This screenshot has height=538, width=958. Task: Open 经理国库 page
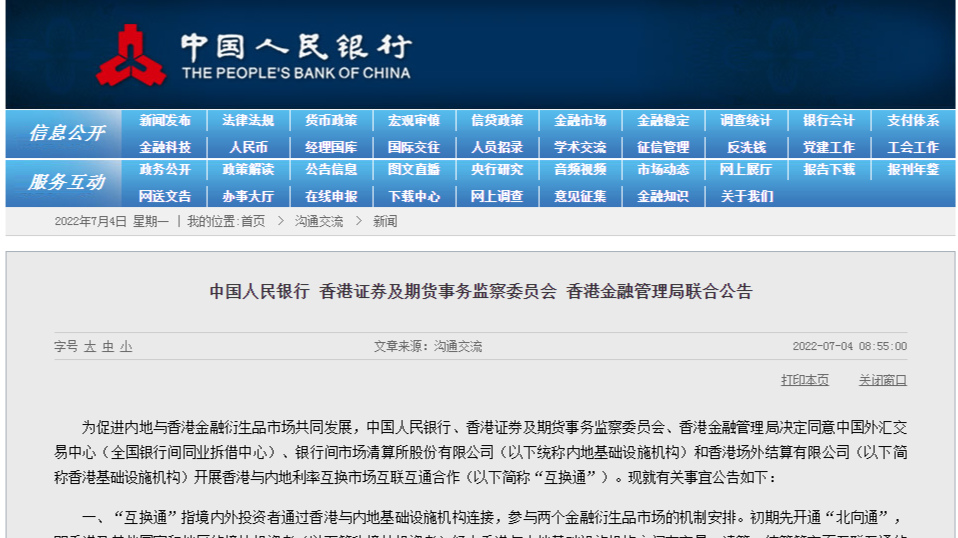pos(331,147)
